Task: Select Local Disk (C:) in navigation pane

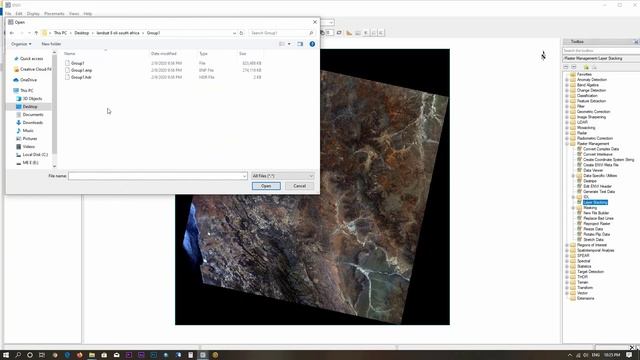Action: tap(35, 155)
